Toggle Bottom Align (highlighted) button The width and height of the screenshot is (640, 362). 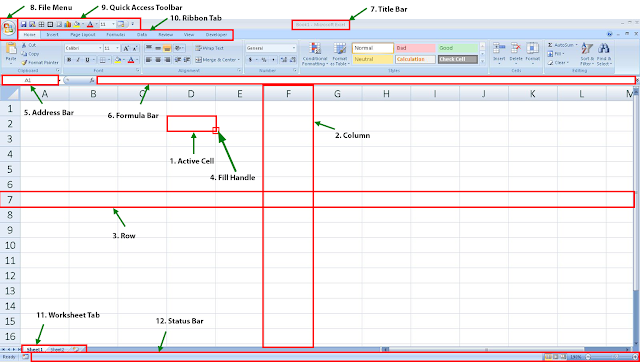click(167, 48)
